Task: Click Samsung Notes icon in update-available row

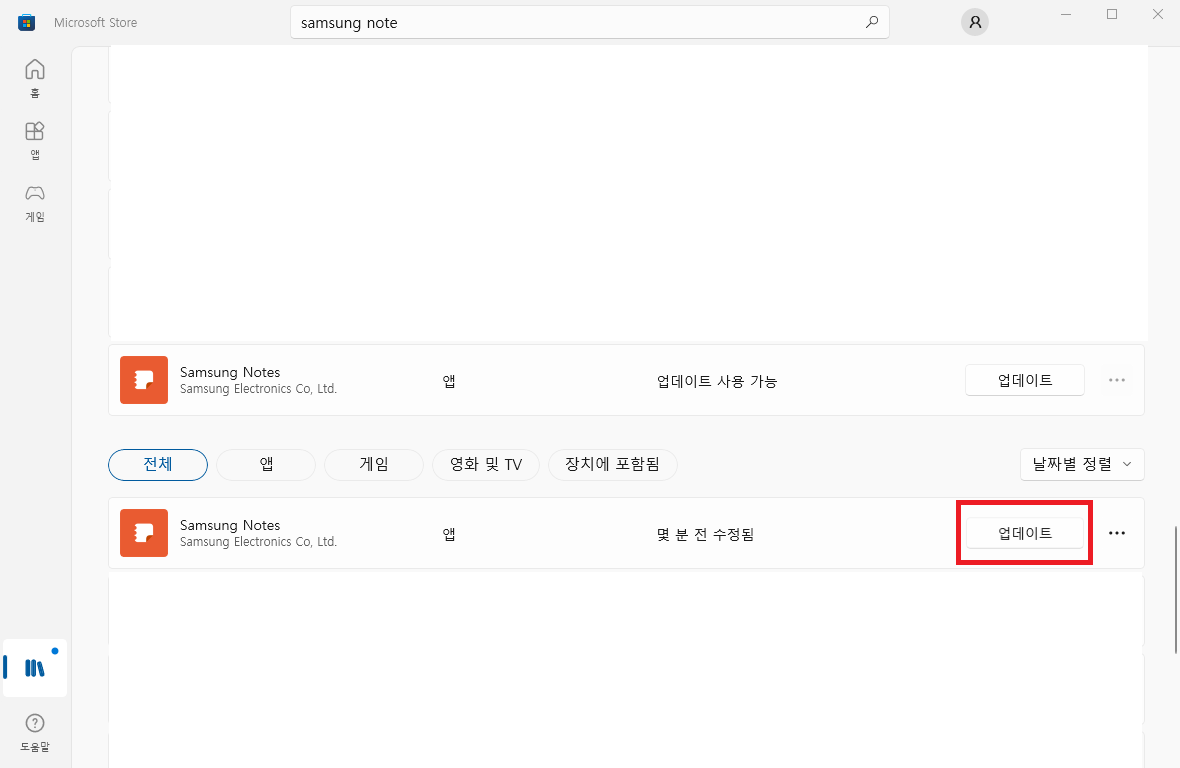Action: pos(144,380)
